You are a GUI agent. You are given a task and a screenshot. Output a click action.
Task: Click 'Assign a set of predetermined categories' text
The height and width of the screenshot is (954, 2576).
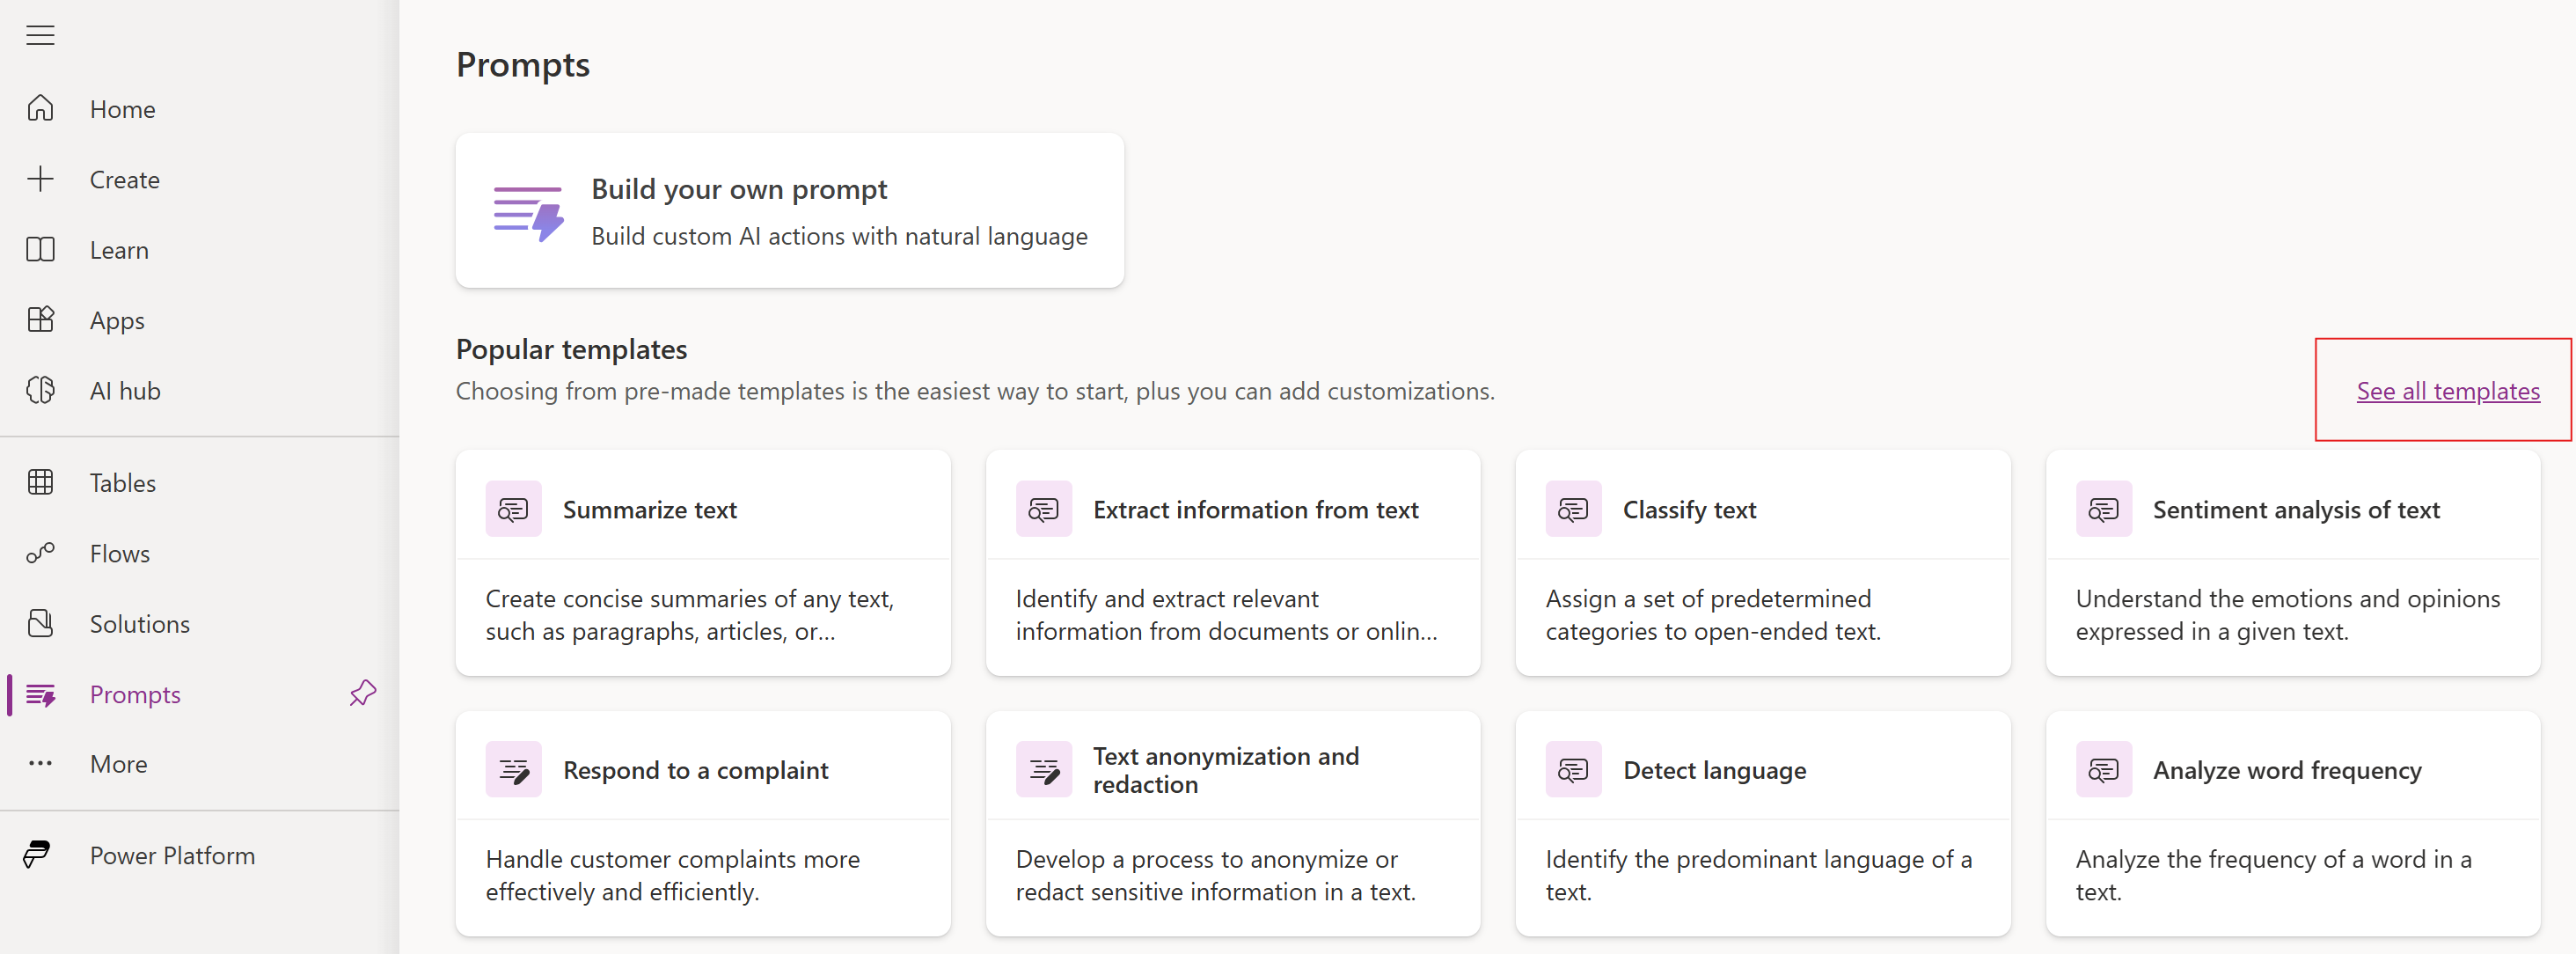pyautogui.click(x=1713, y=614)
